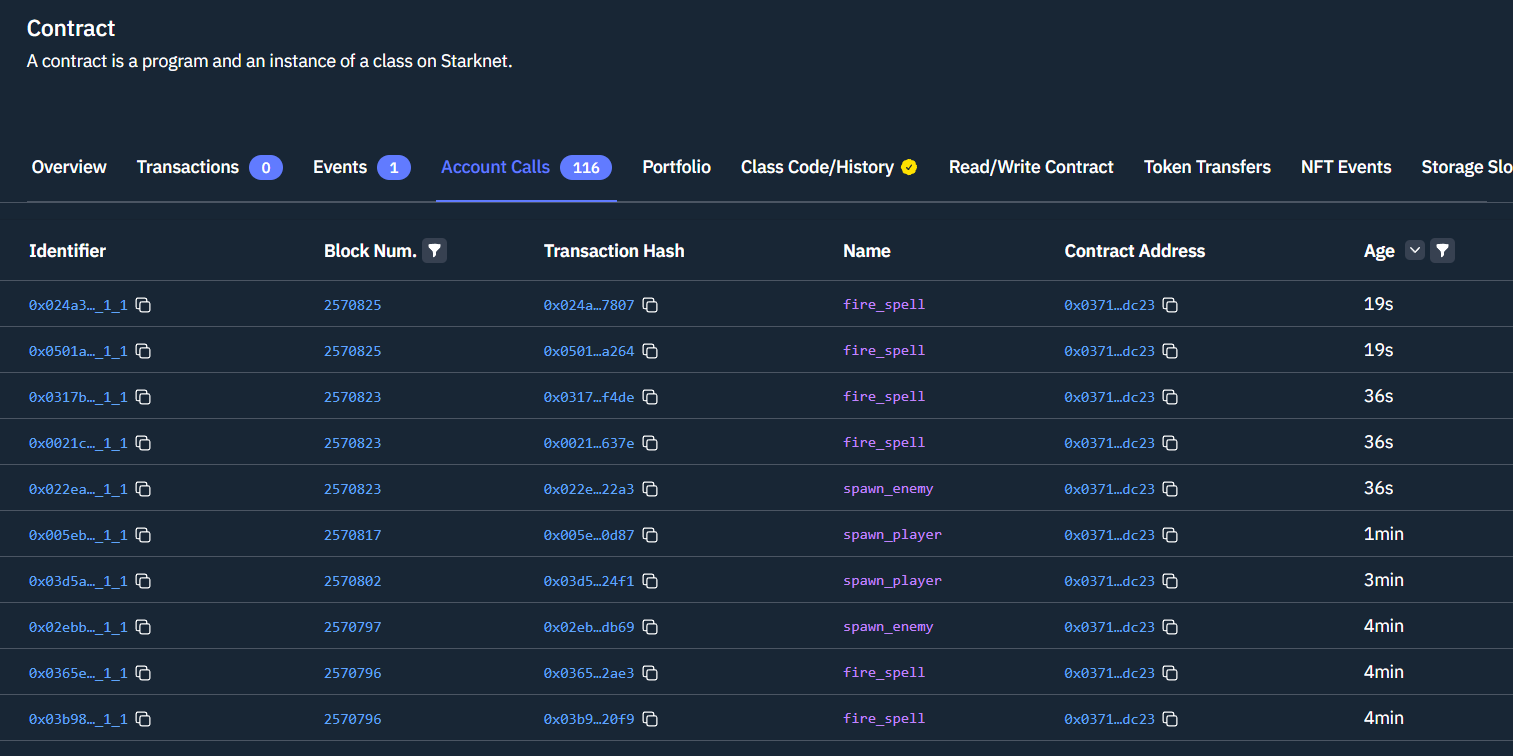Go to Read/Write Contract tab
This screenshot has height=756, width=1513.
(x=1031, y=167)
